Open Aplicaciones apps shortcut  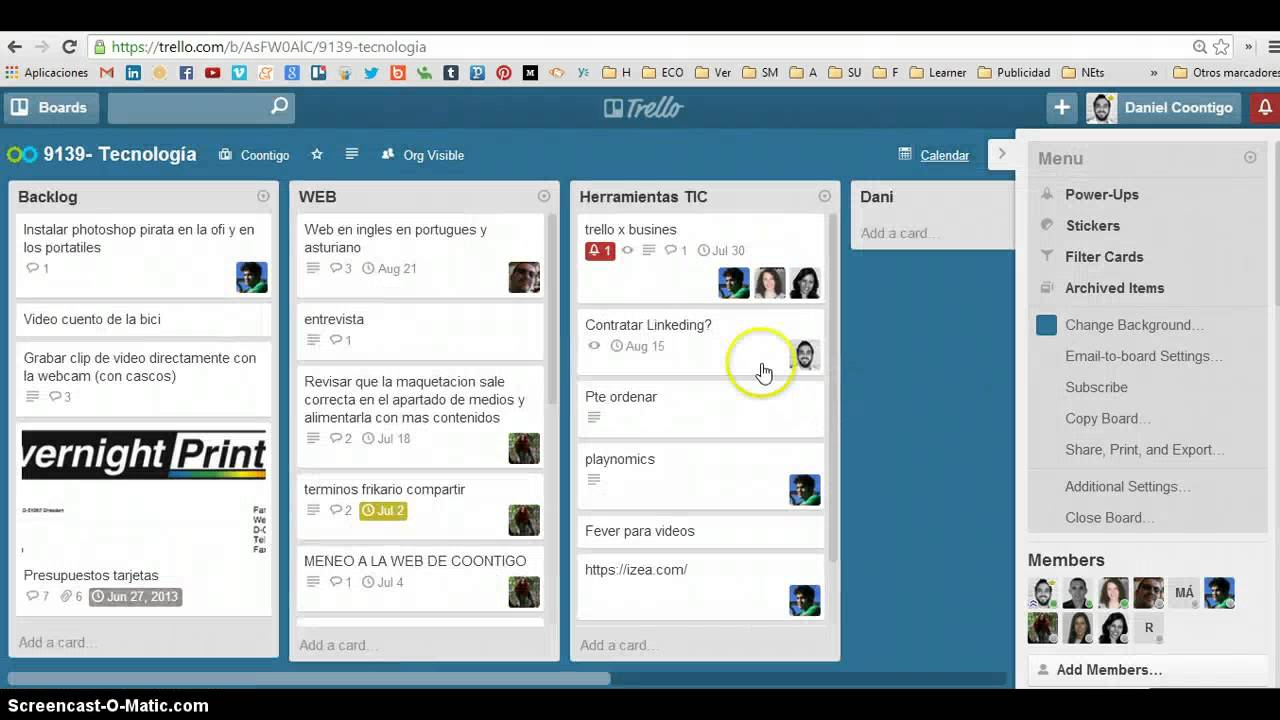pos(46,72)
